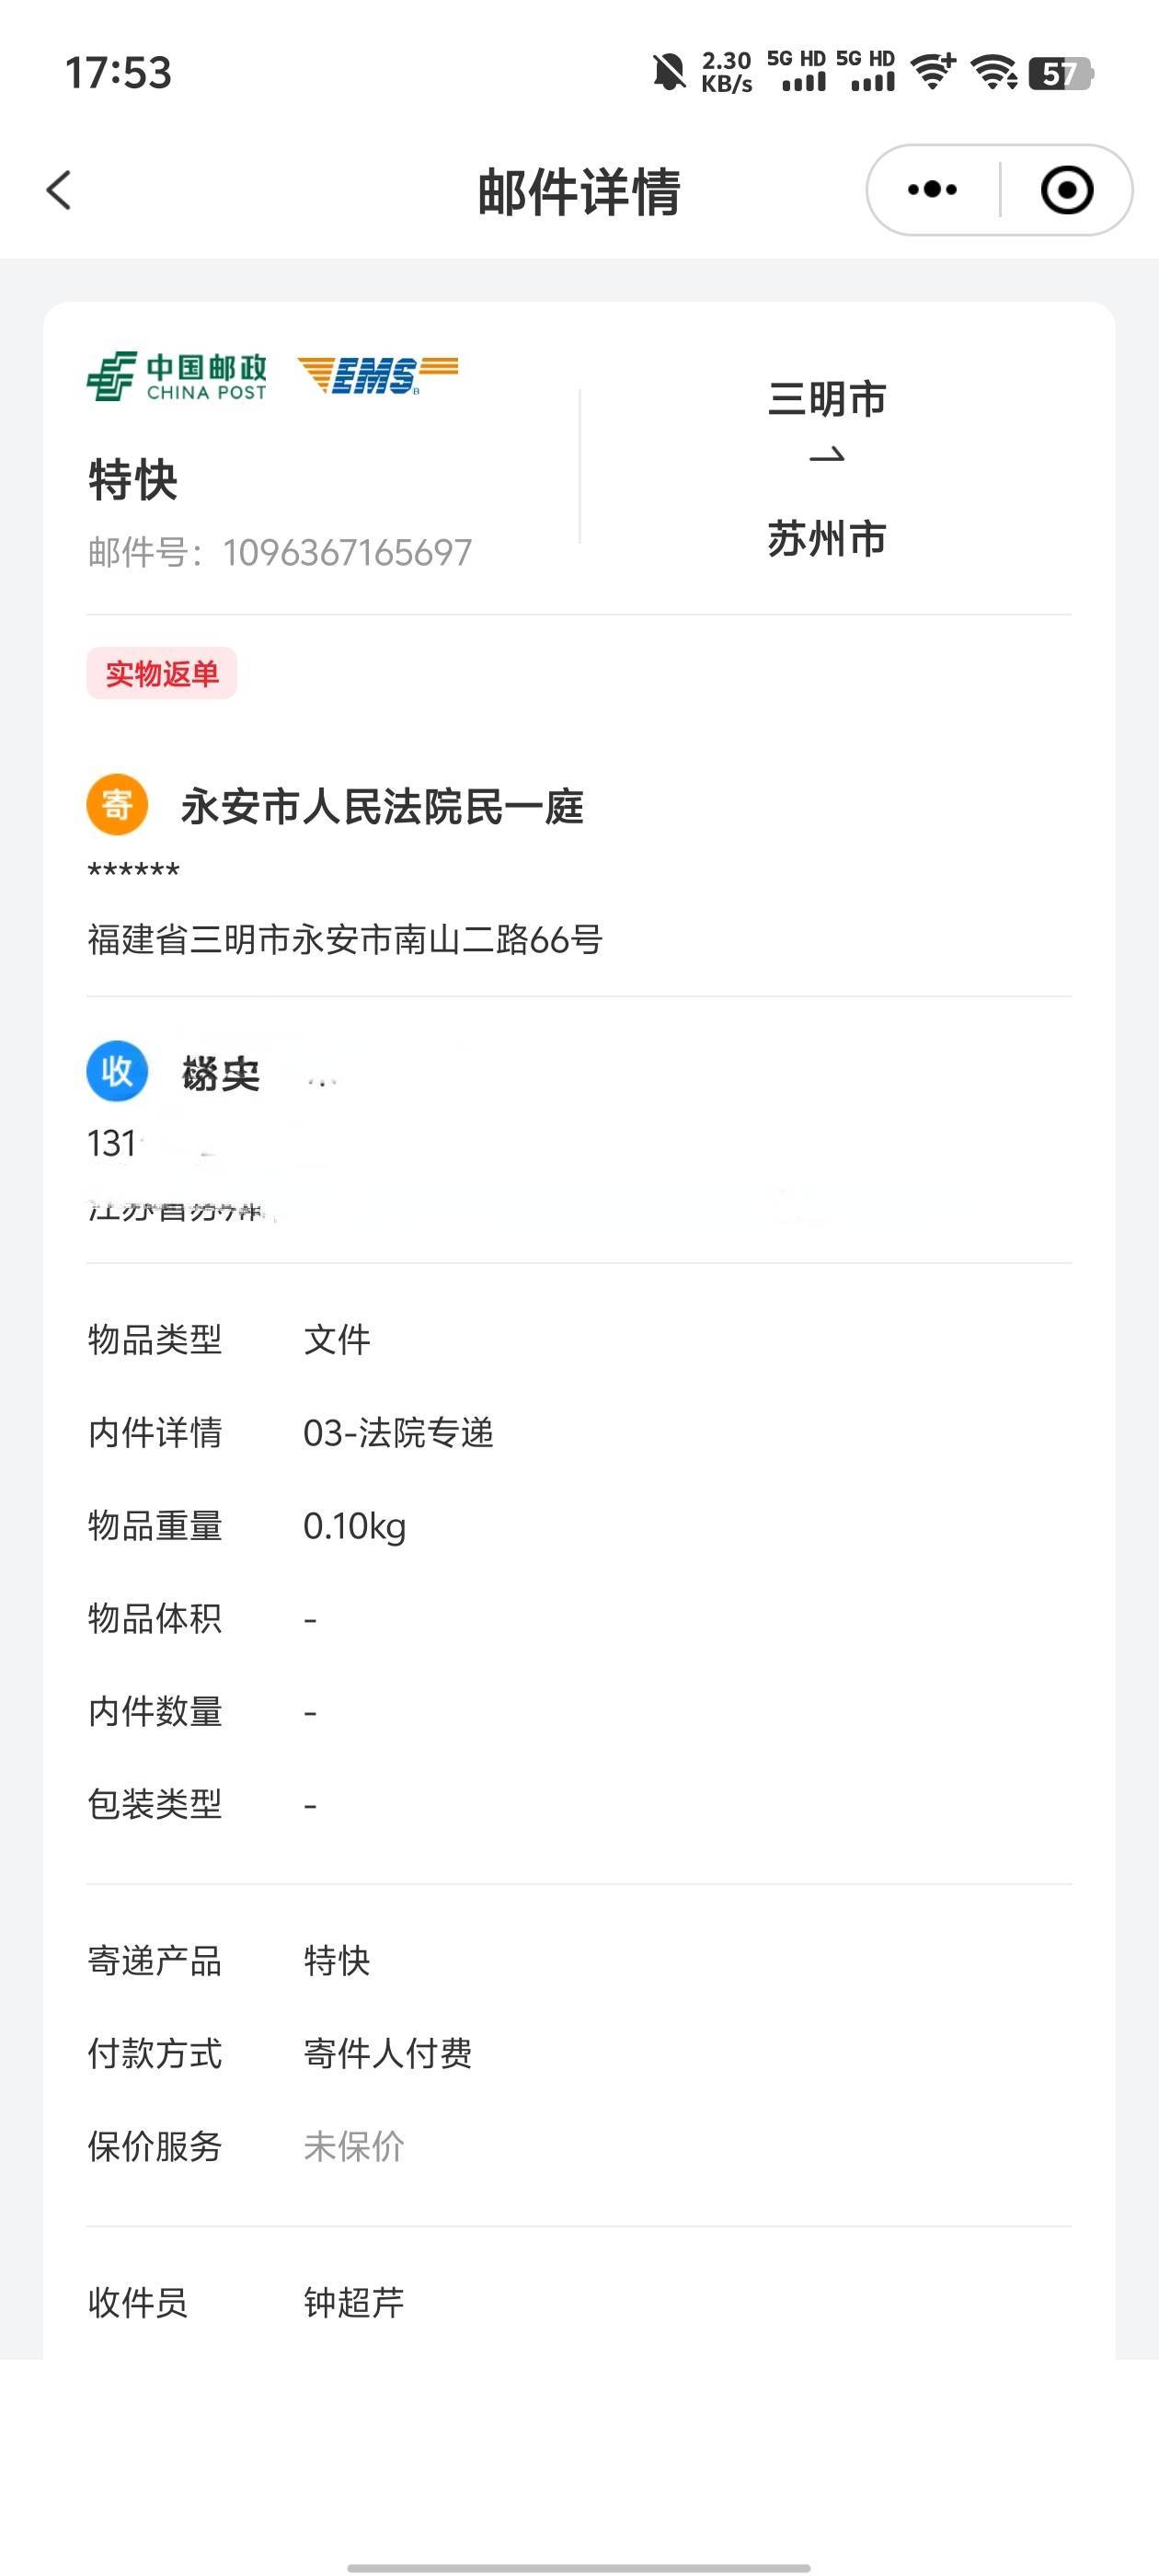Tap the 邮件详情 page title
Screen dimensions: 1159x2576
(x=579, y=192)
